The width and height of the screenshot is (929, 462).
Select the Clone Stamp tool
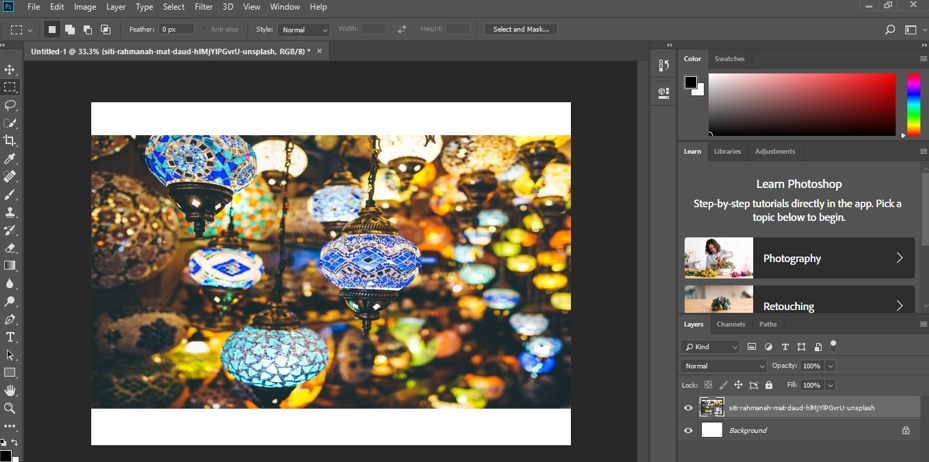click(x=9, y=212)
